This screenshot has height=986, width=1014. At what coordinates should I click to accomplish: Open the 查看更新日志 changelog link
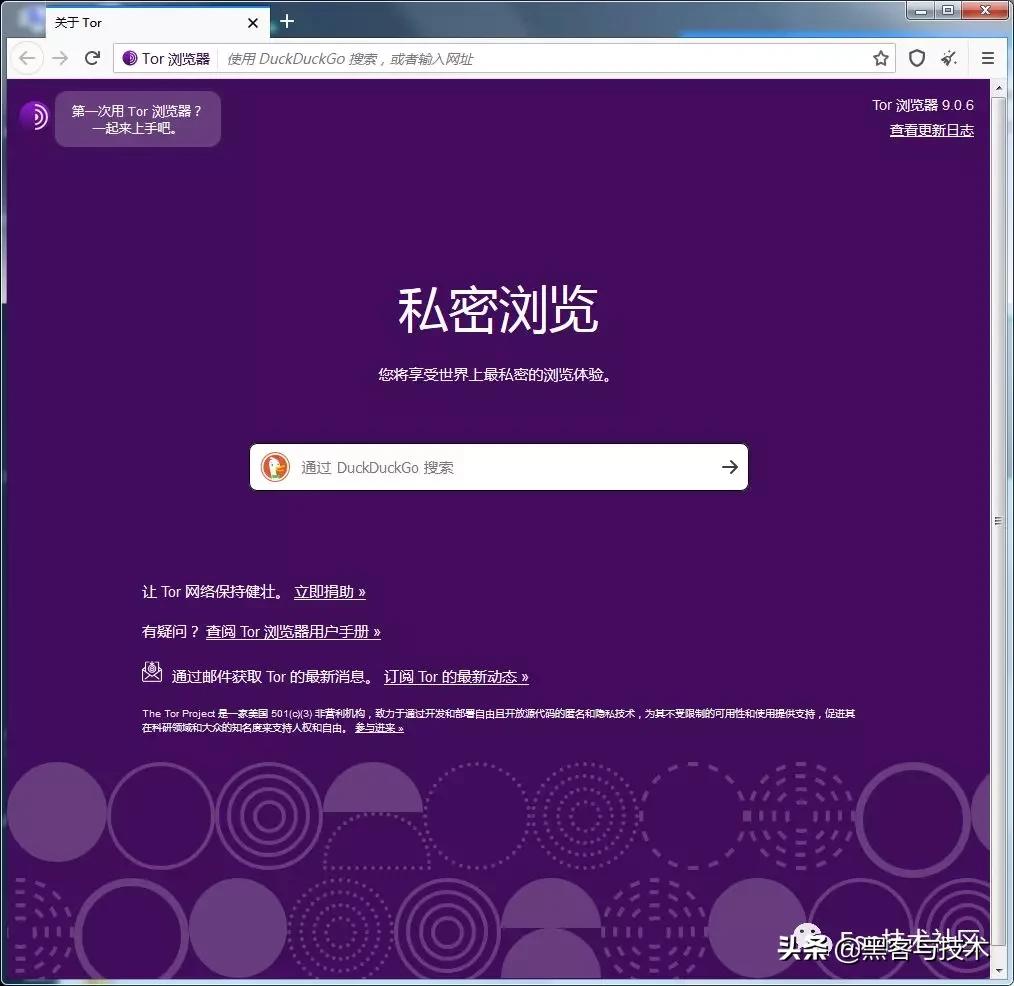931,130
